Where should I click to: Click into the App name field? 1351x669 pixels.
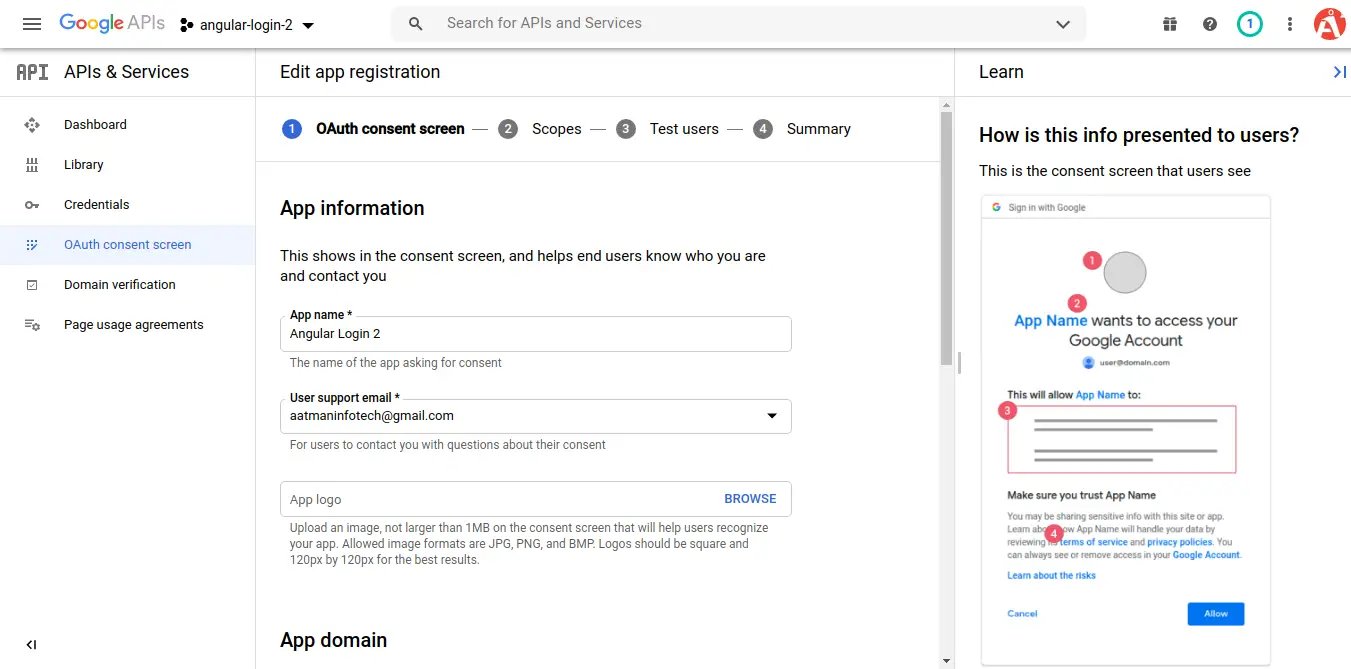(535, 334)
